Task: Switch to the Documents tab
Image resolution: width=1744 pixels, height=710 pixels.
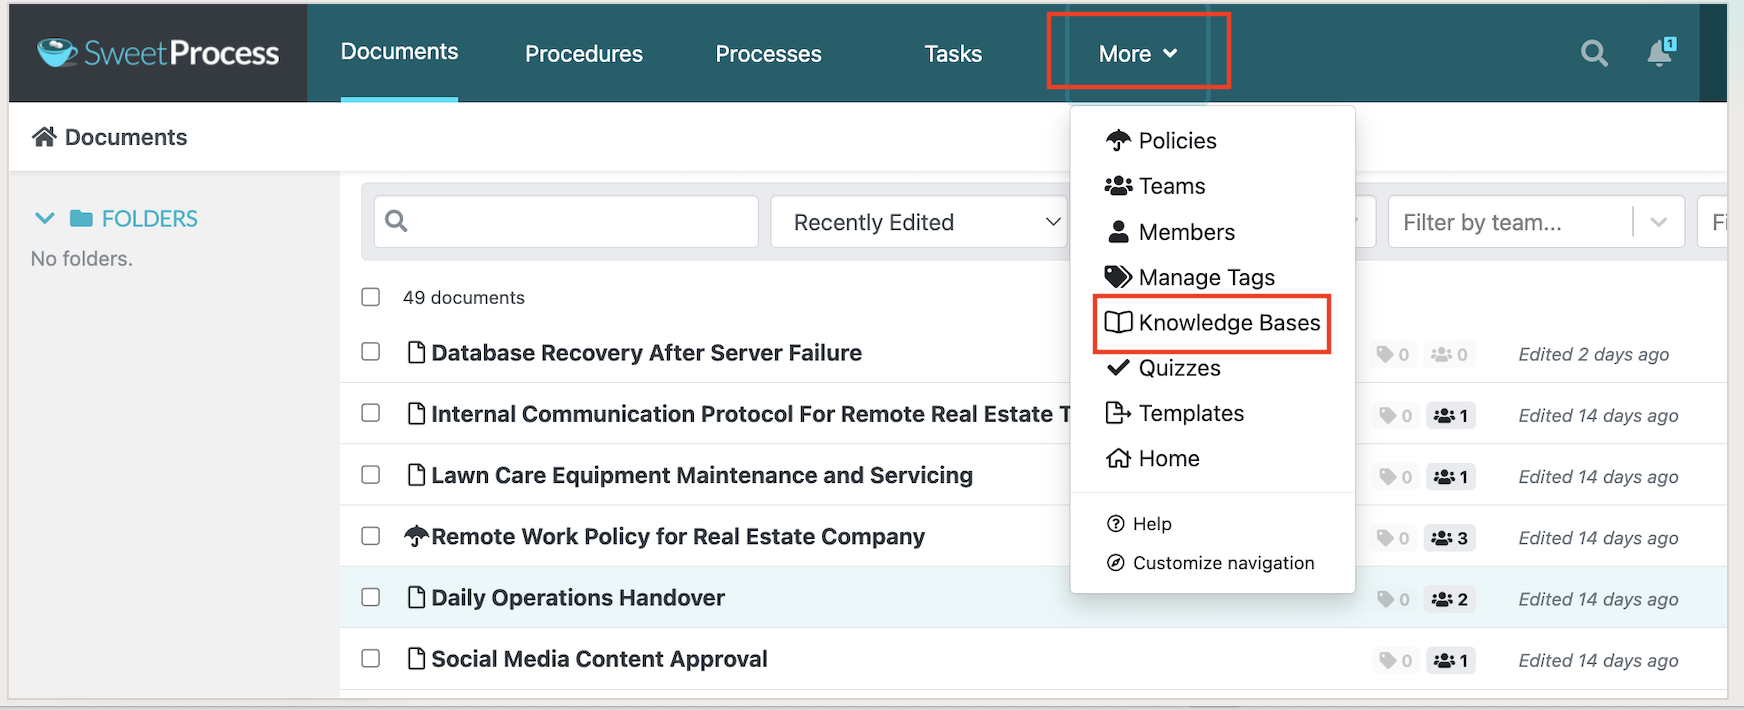Action: [x=399, y=52]
